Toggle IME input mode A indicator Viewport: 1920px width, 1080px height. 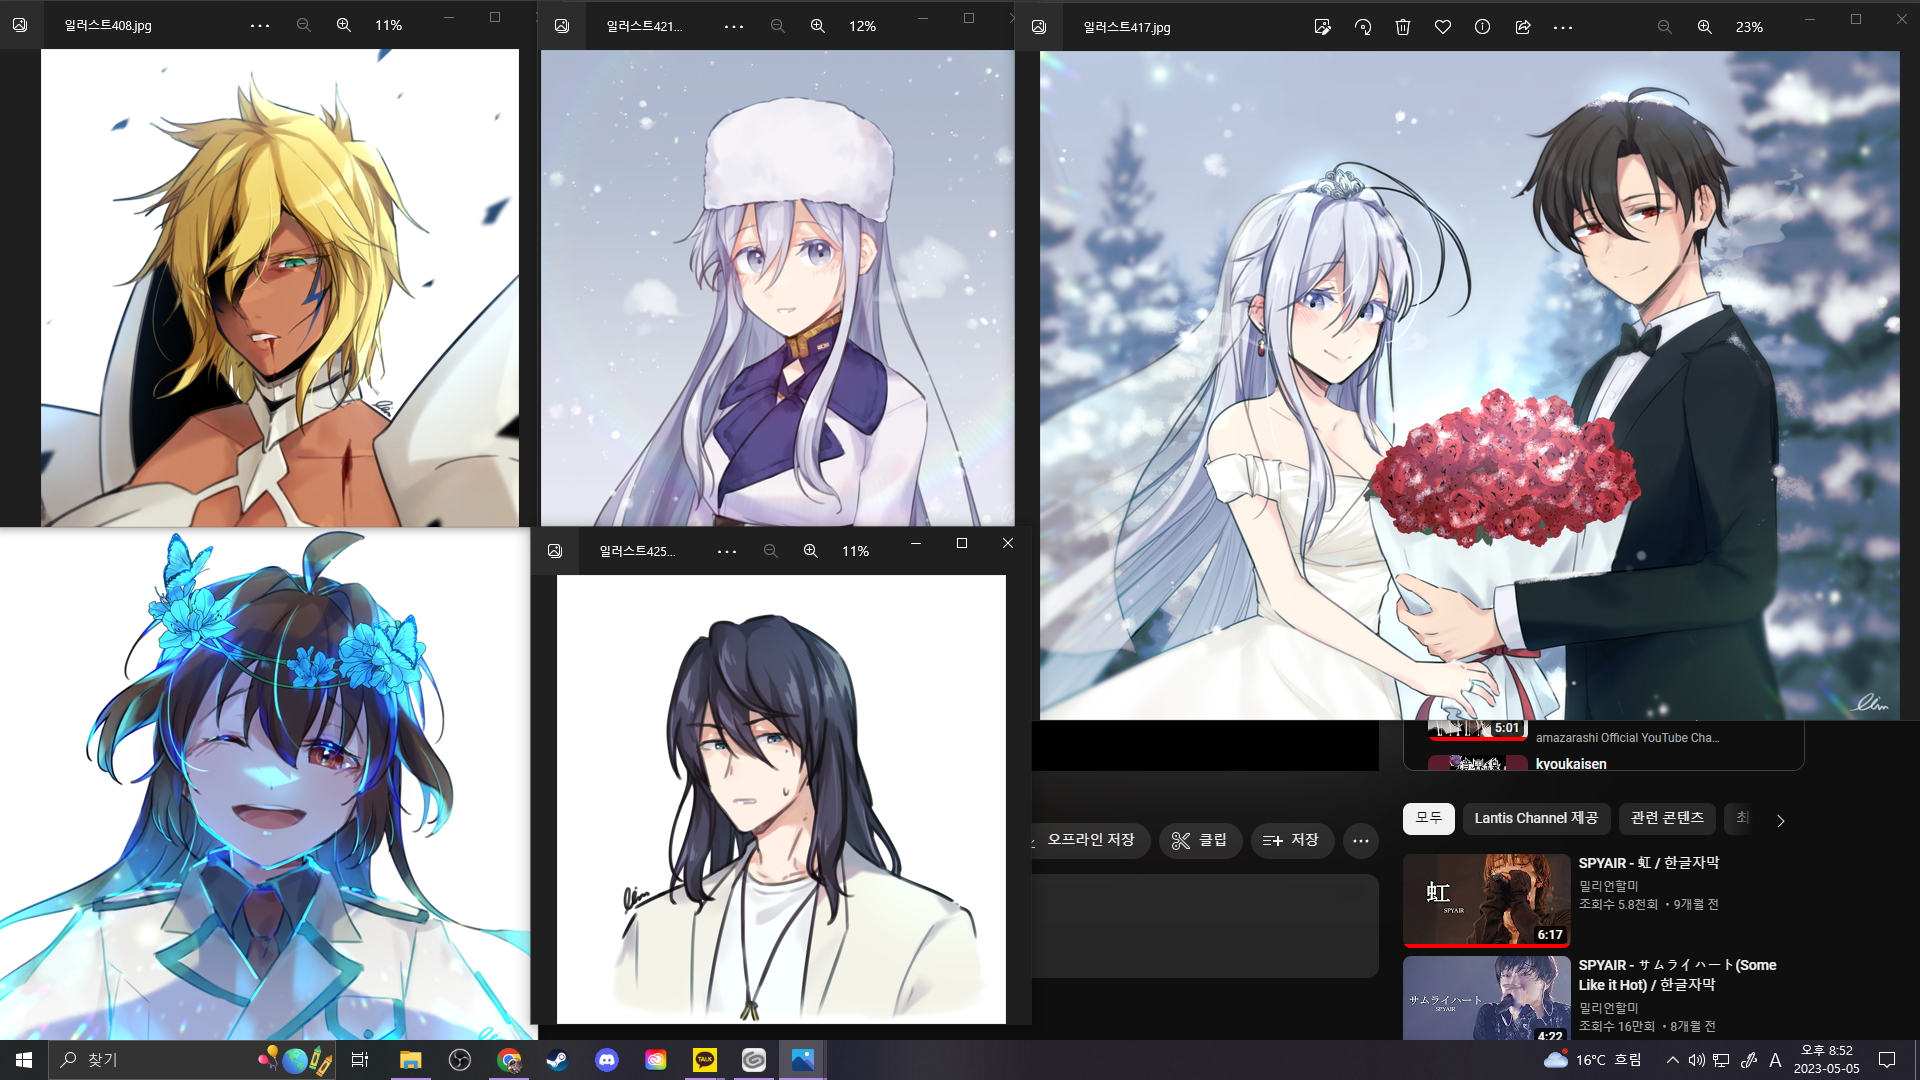coord(1775,1060)
